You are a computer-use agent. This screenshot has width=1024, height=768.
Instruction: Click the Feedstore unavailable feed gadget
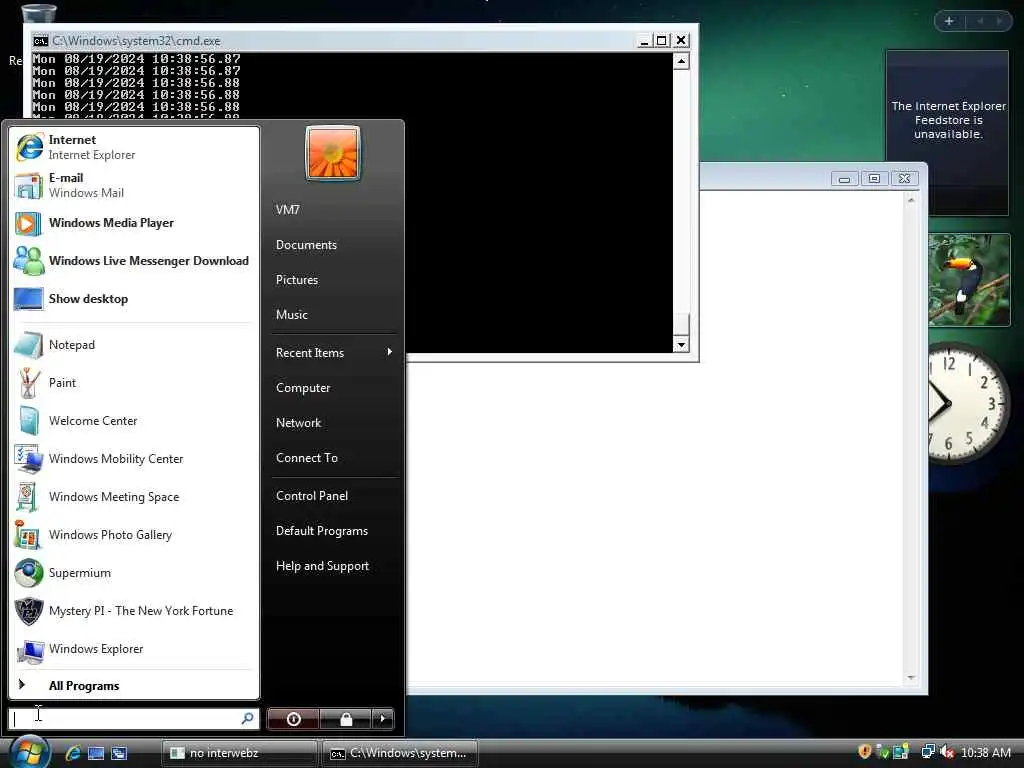(x=947, y=133)
